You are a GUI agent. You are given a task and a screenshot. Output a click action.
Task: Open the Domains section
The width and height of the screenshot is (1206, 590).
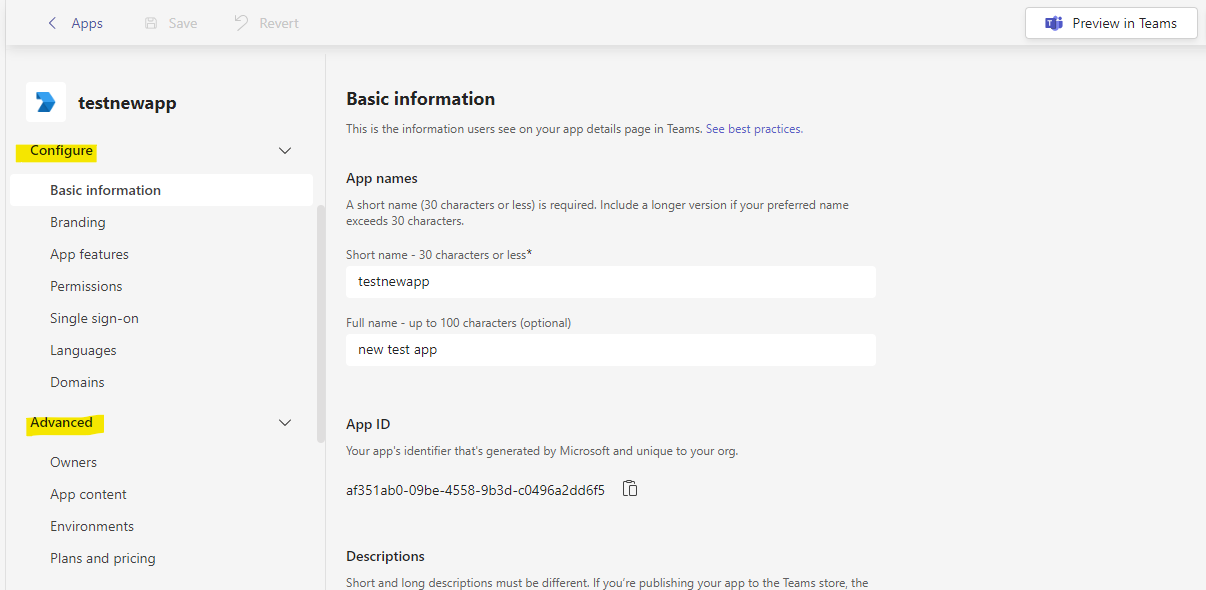[x=77, y=381]
